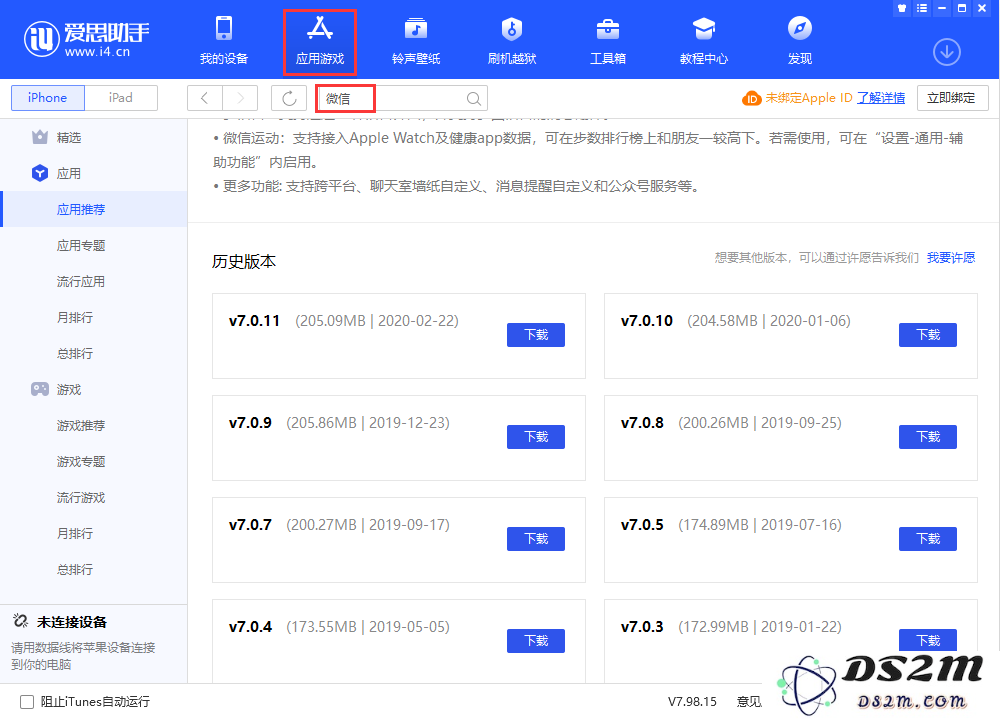The image size is (1000, 719).
Task: Click the 立即绑定 button
Action: pyautogui.click(x=952, y=98)
